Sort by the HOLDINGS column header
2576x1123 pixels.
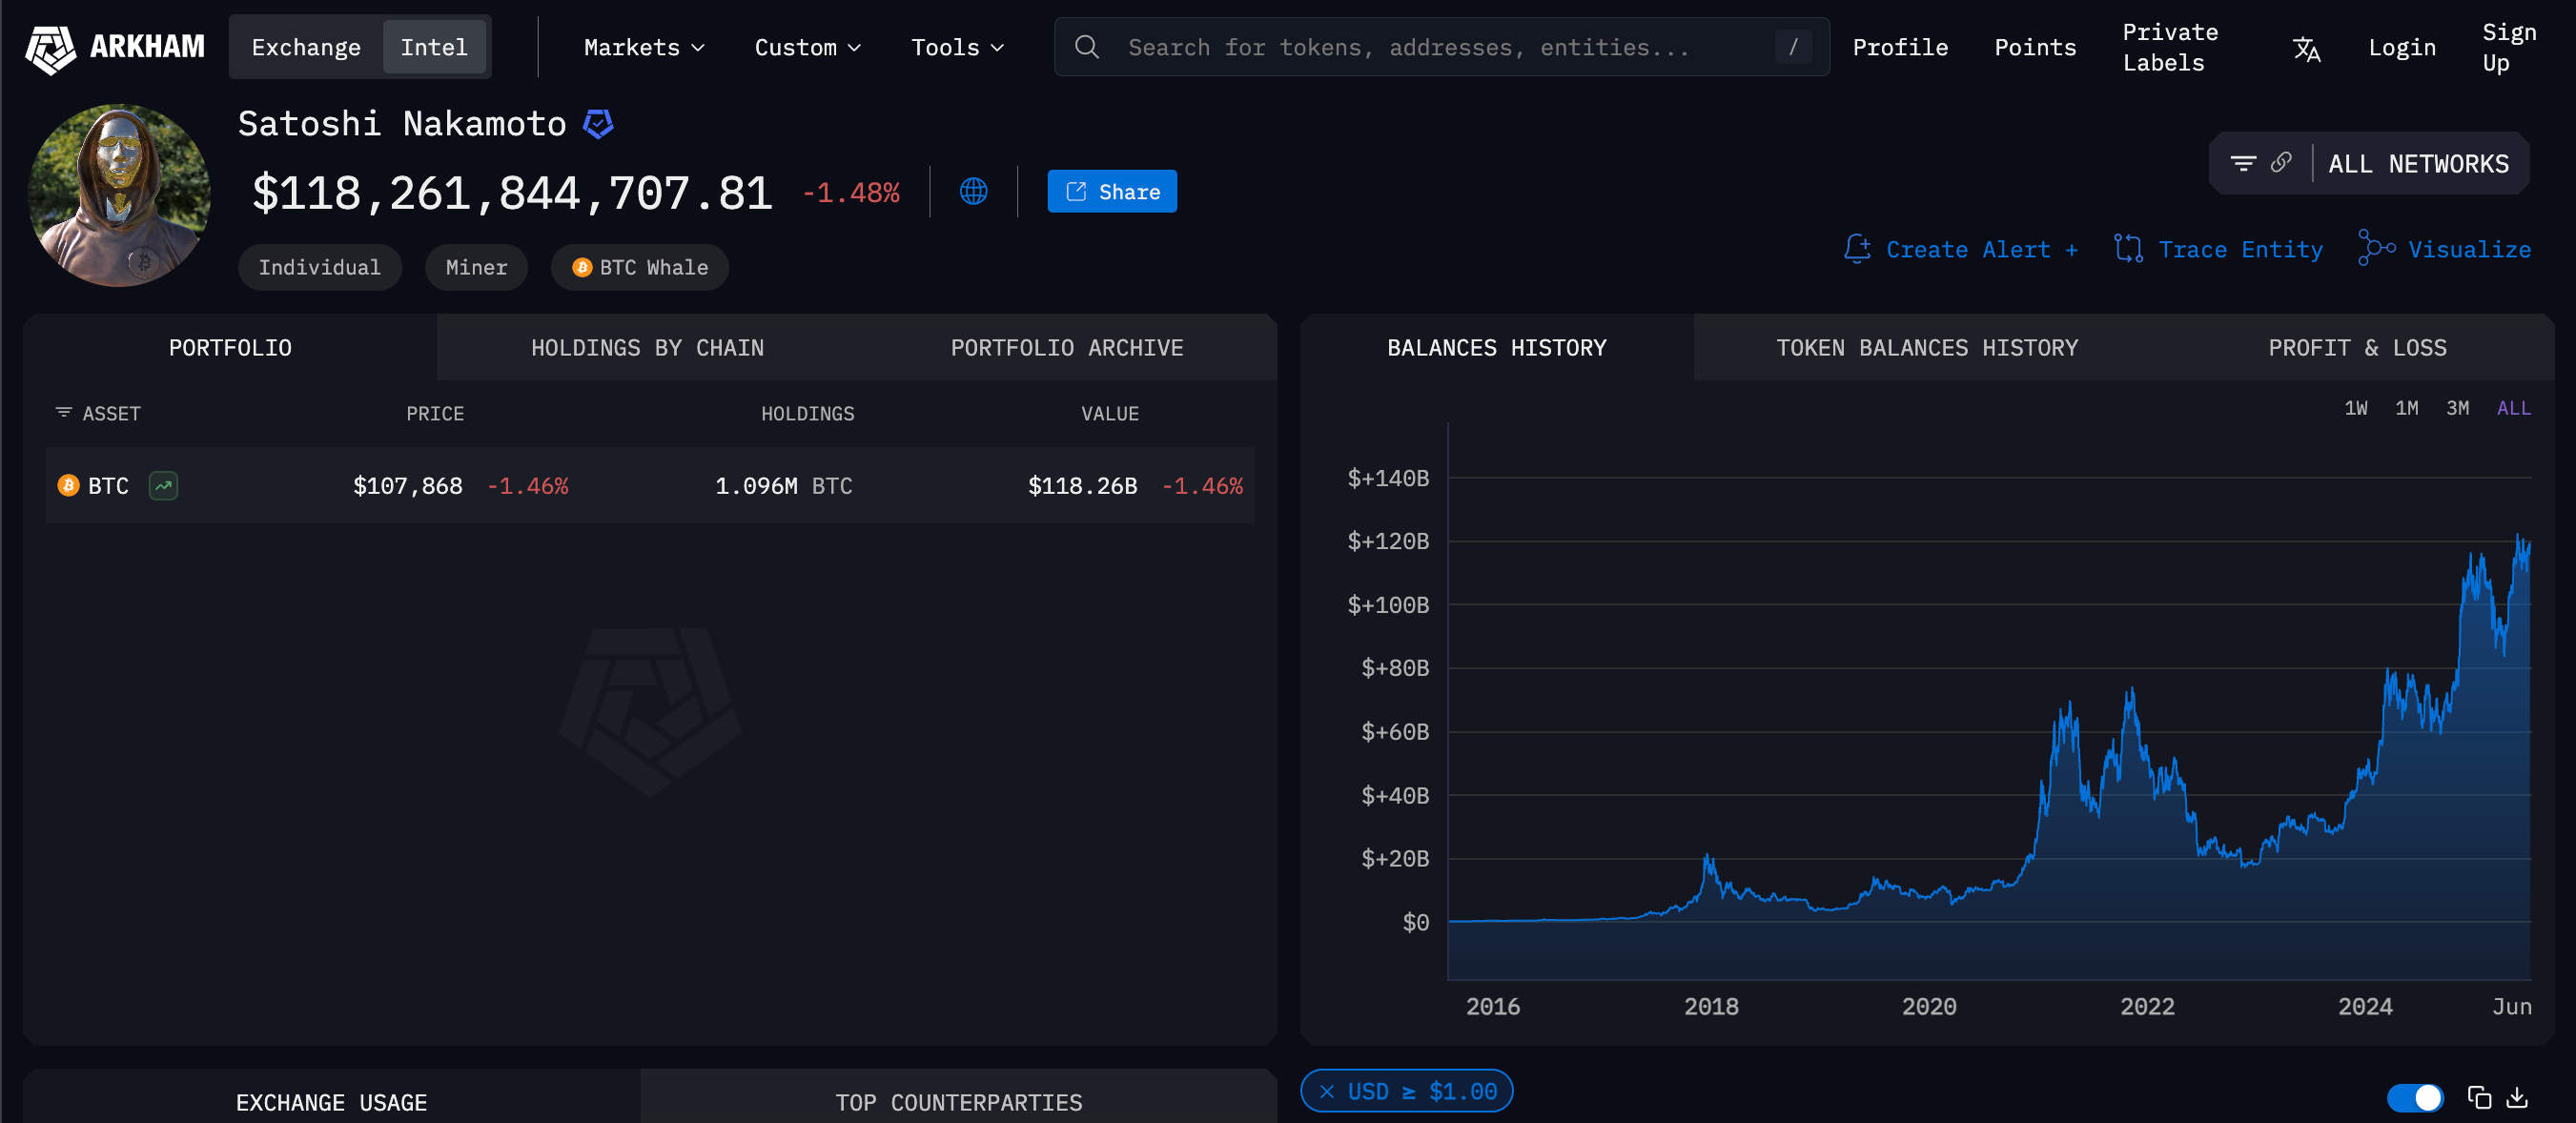tap(807, 413)
